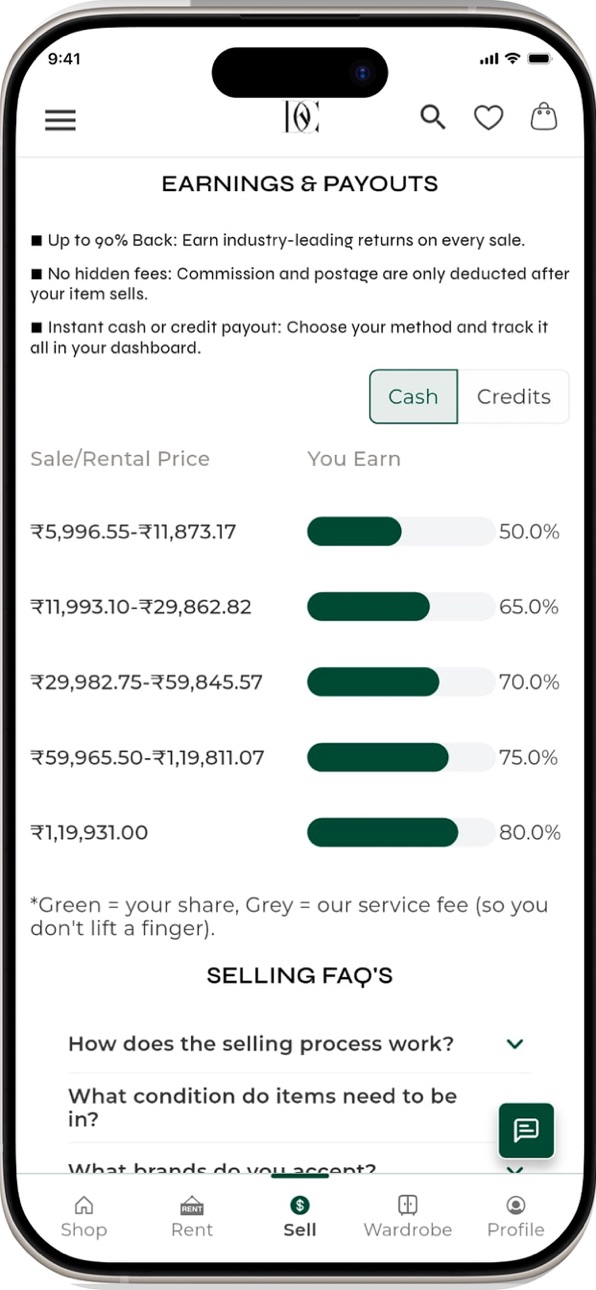Open the floating chat message button
The width and height of the screenshot is (596, 1290).
pyautogui.click(x=526, y=1130)
